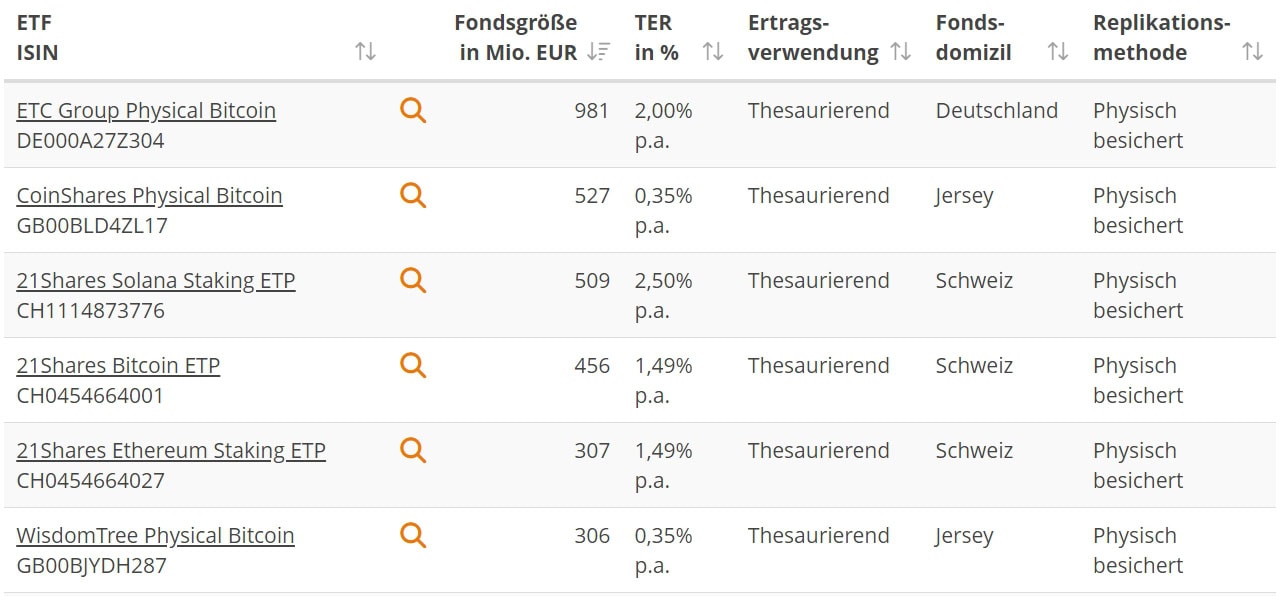The height and width of the screenshot is (596, 1279).
Task: Open CoinShares Physical Bitcoin link
Action: 149,196
